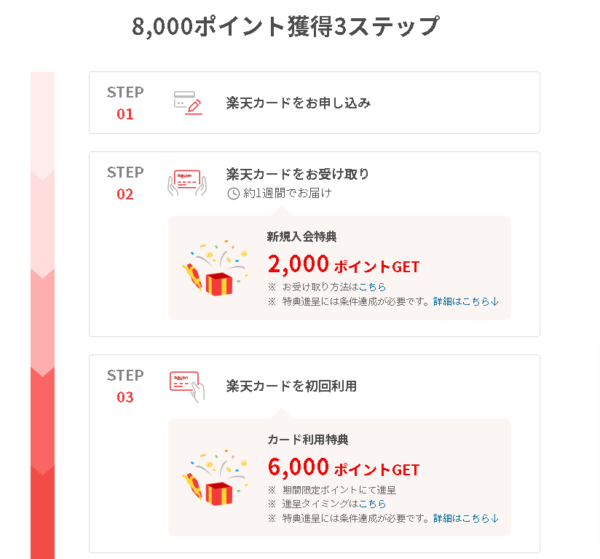This screenshot has width=600, height=559.
Task: Click 楽天カードをお受け取り heading
Action: (297, 174)
